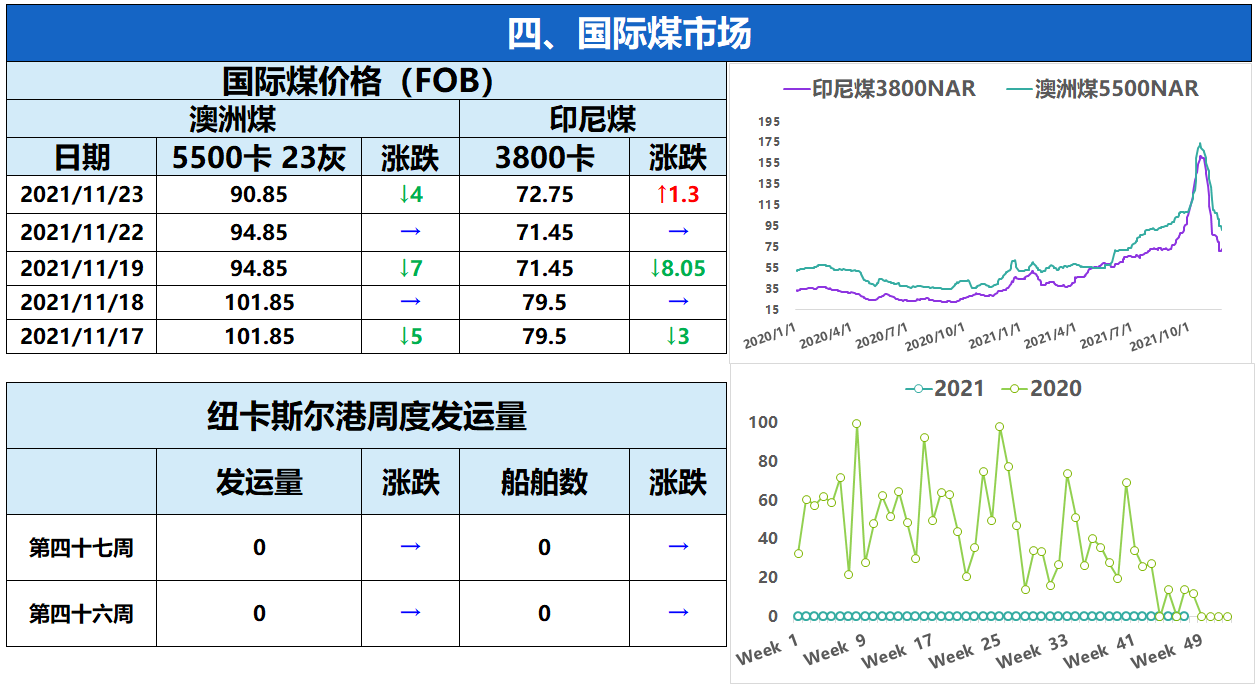Click the 澳洲煤5500NAR legend entry
Image resolution: width=1259 pixels, height=687 pixels.
coord(1102,88)
